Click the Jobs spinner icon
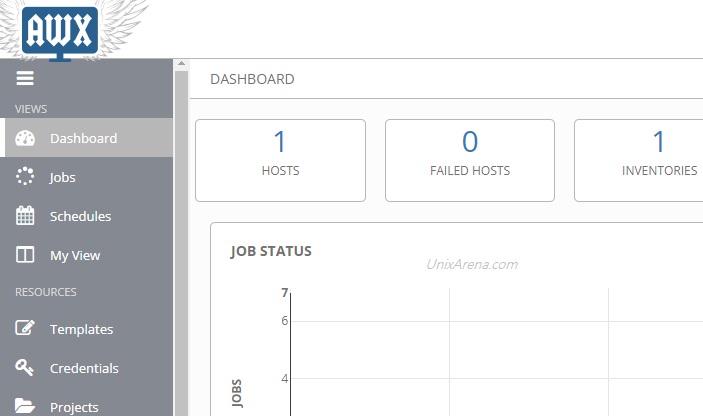The width and height of the screenshot is (703, 416). (x=26, y=177)
